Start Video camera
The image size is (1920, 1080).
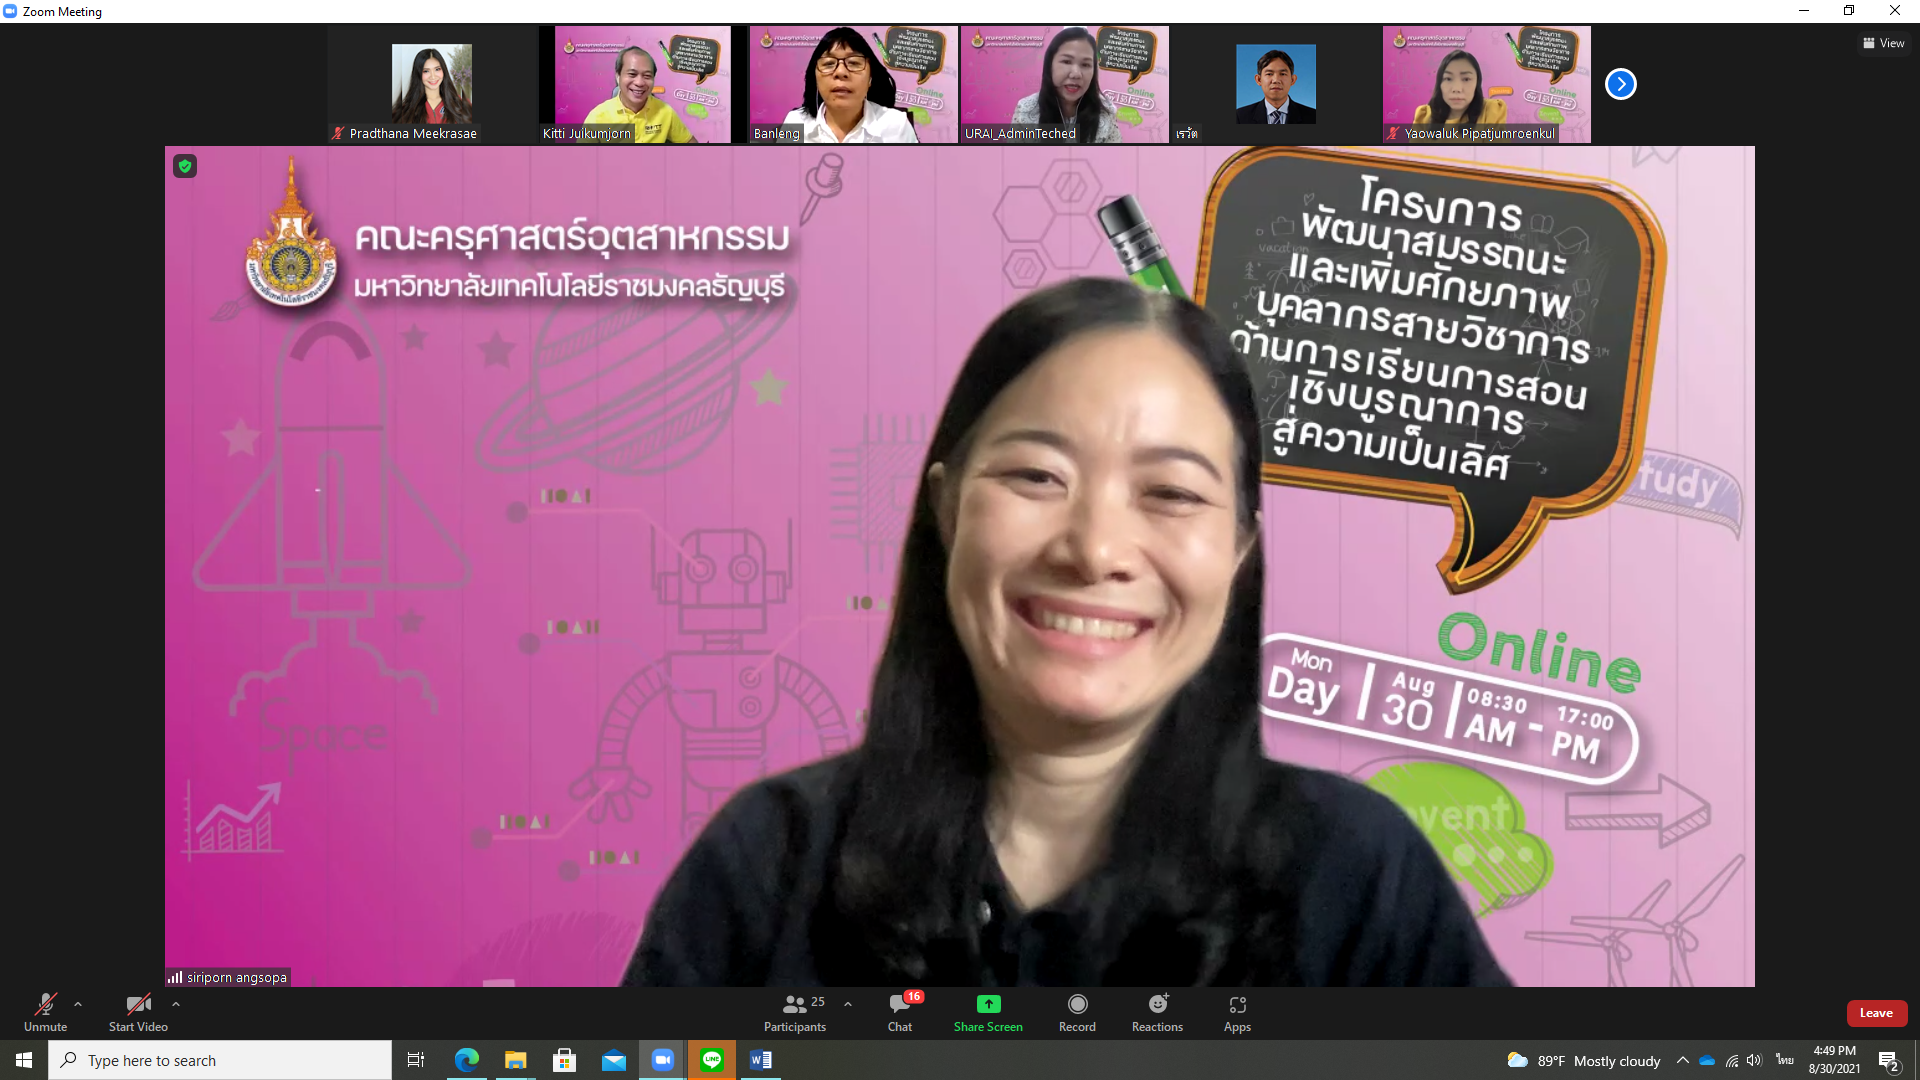click(138, 1012)
